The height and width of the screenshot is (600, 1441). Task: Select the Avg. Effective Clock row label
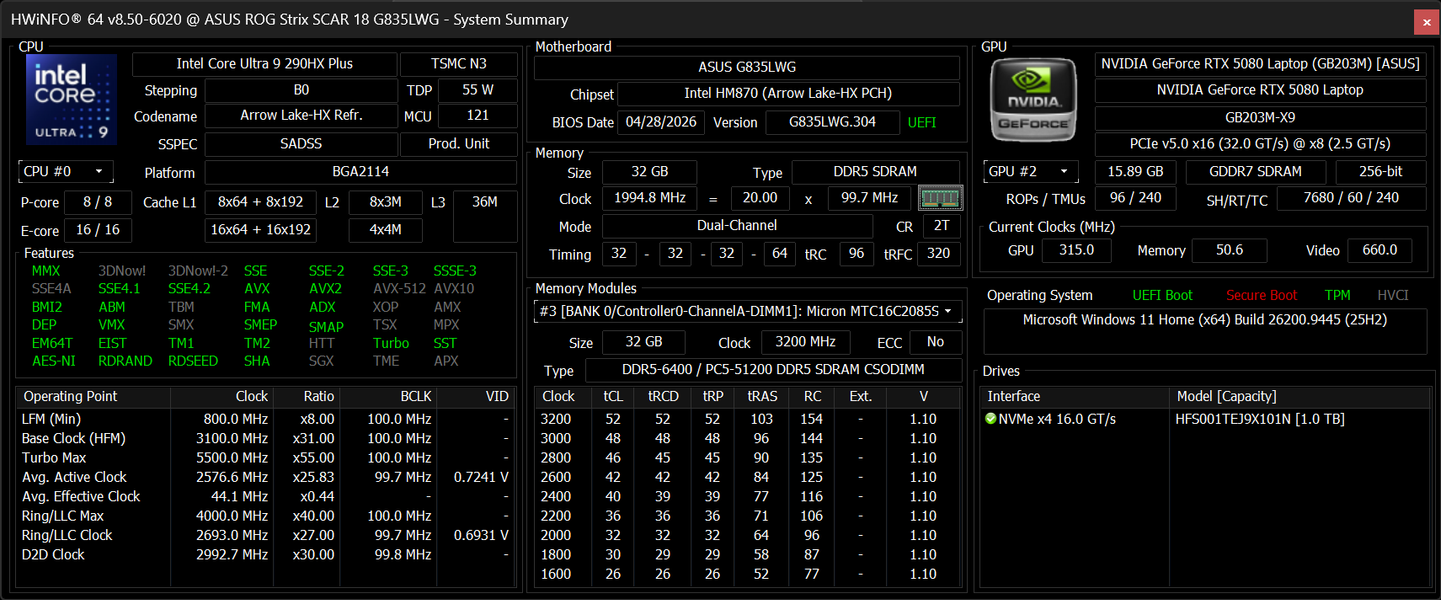81,496
